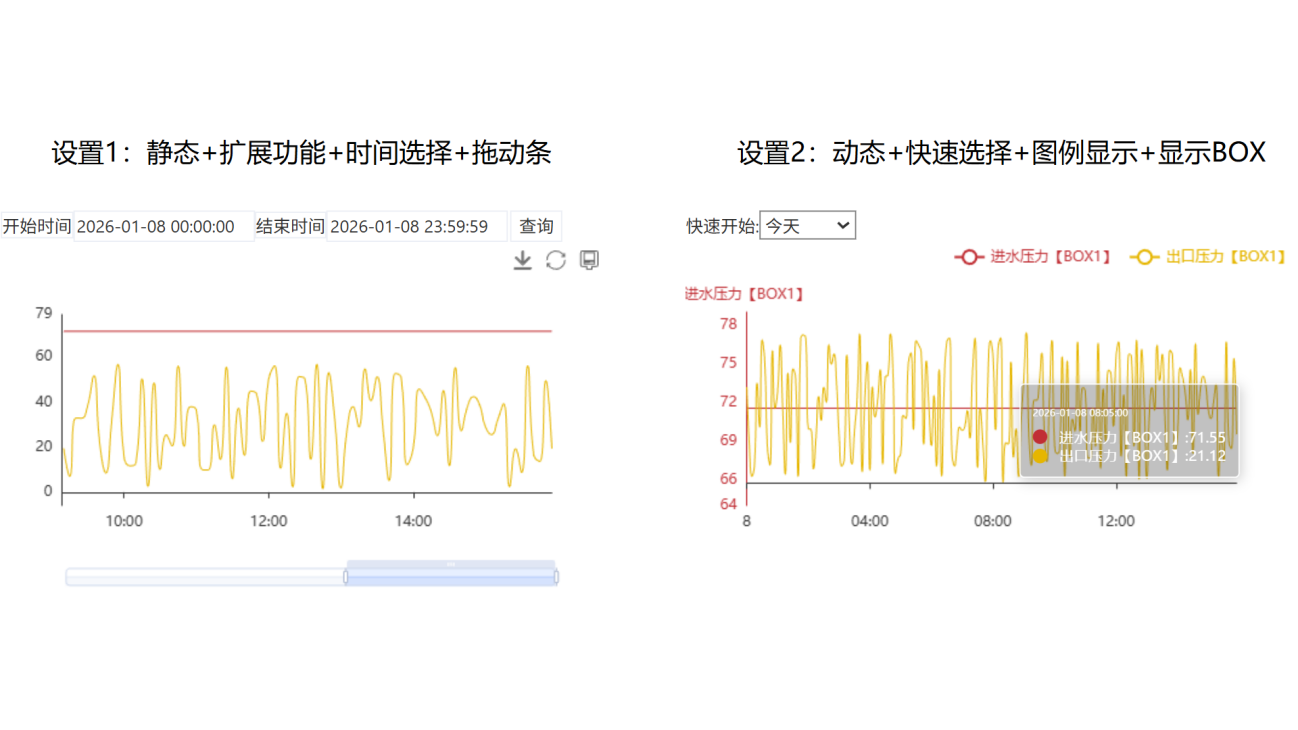
Task: Click the left handle of the zoom slider
Action: coord(346,577)
